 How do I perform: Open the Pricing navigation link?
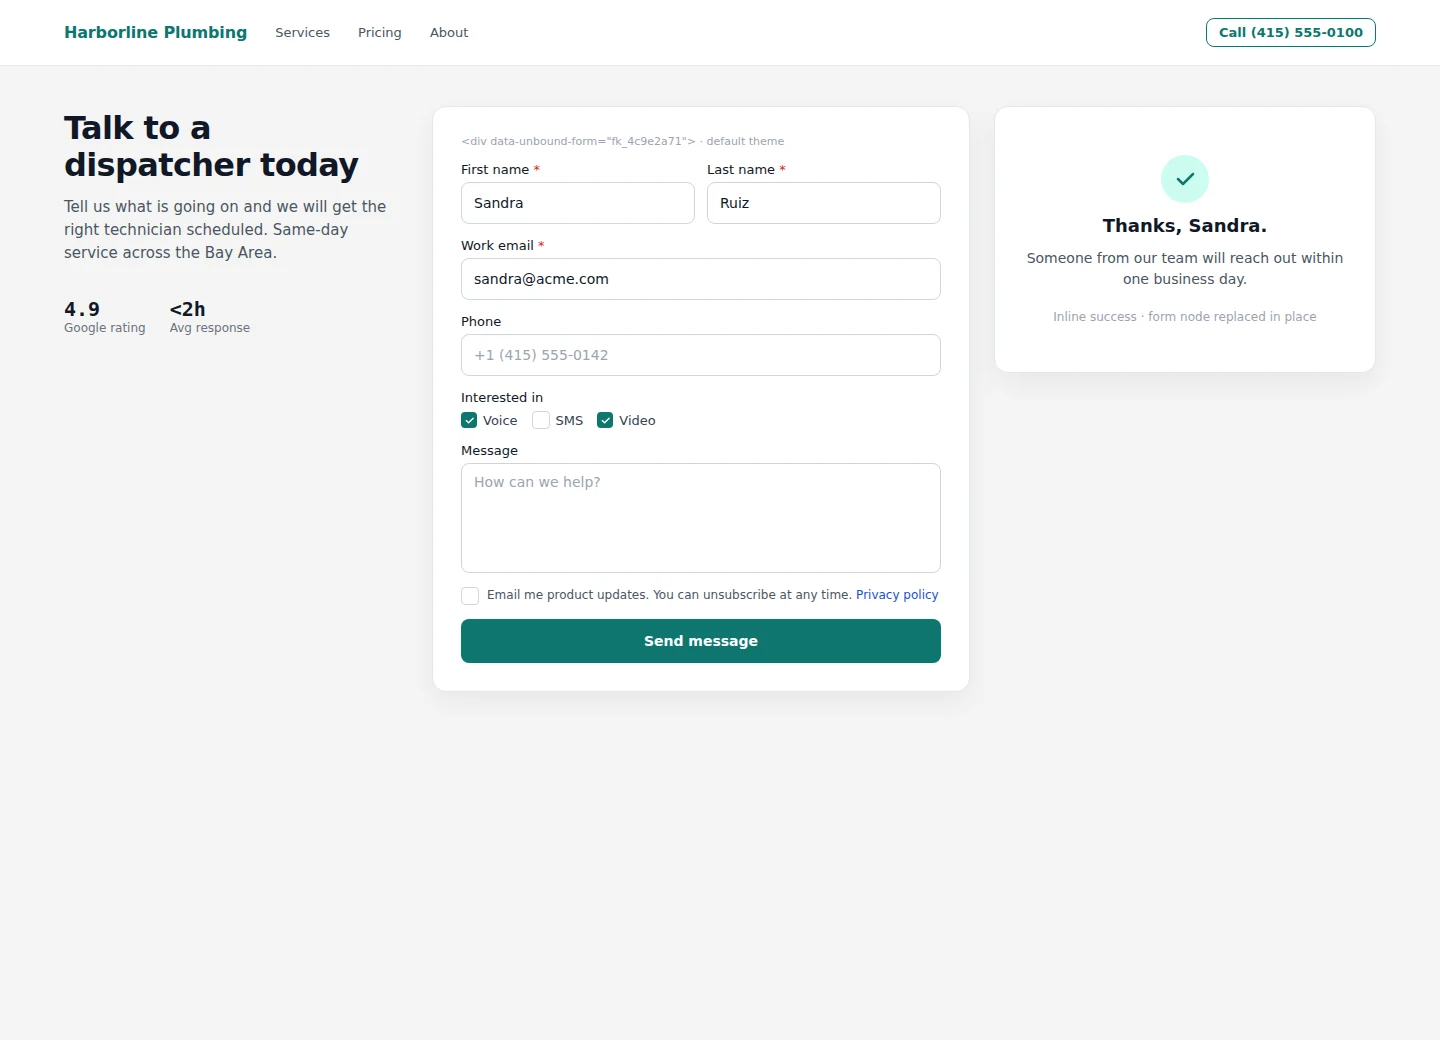click(380, 32)
